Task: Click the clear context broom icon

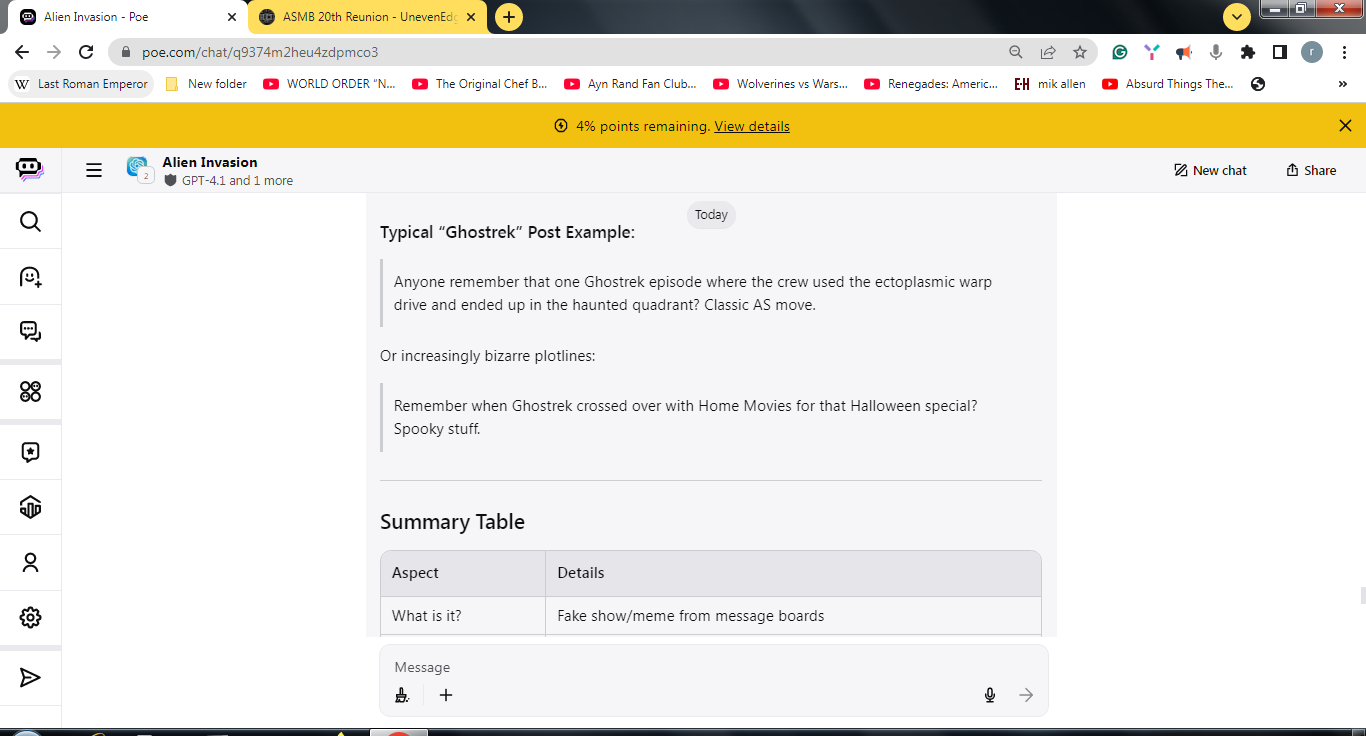Action: (x=402, y=695)
